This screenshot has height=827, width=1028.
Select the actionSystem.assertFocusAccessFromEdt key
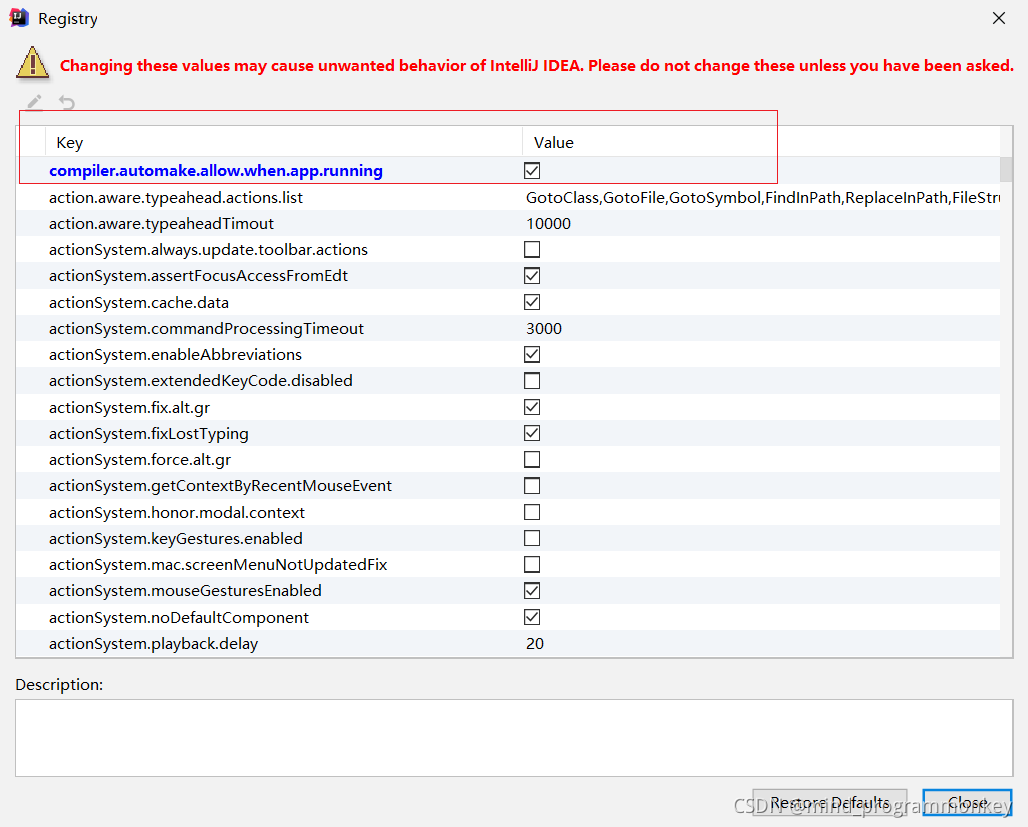pyautogui.click(x=198, y=275)
